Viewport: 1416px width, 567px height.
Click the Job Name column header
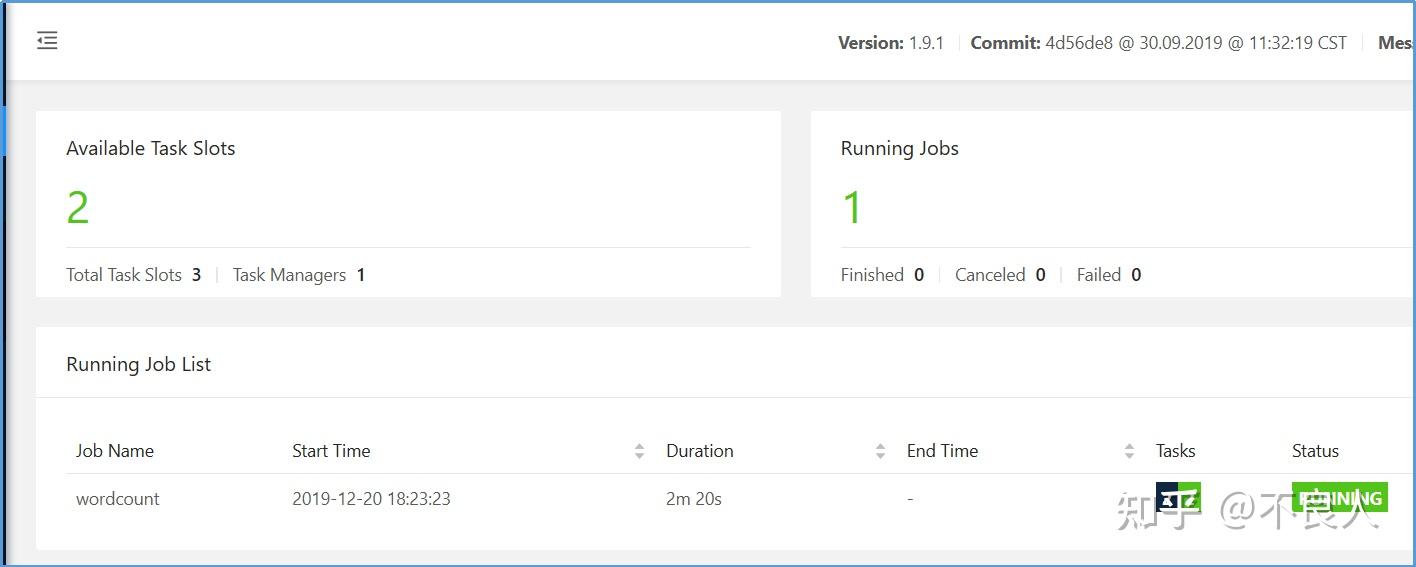115,451
